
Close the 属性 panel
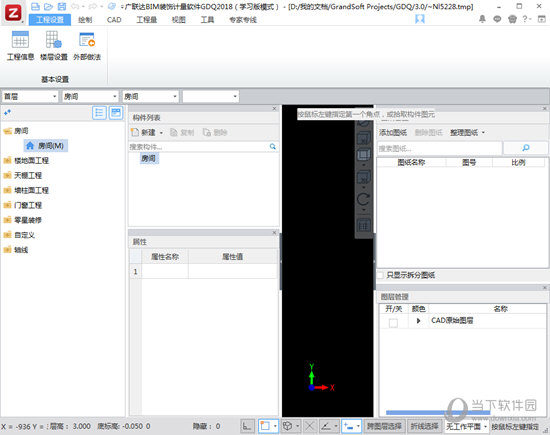point(275,233)
